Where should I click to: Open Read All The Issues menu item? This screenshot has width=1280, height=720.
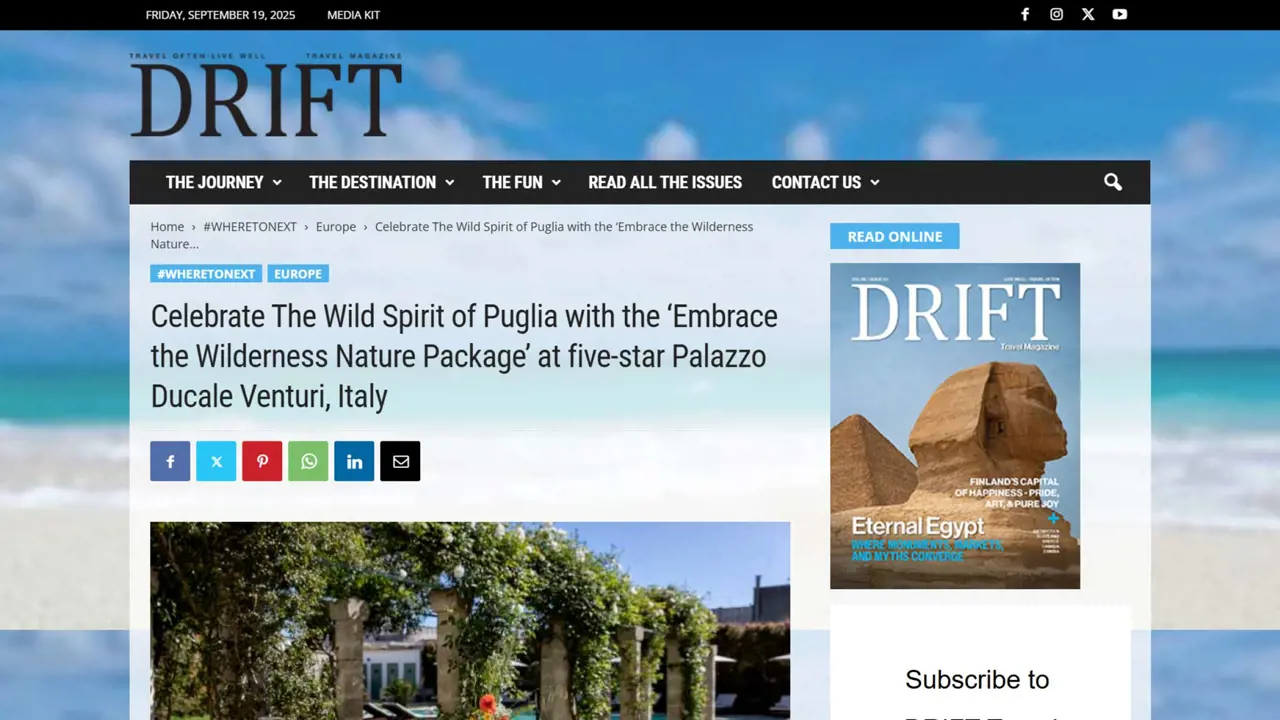pyautogui.click(x=665, y=182)
